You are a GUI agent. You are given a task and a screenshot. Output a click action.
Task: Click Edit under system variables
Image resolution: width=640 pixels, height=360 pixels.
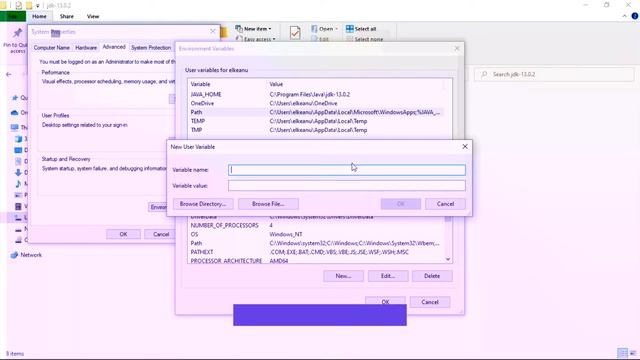388,276
